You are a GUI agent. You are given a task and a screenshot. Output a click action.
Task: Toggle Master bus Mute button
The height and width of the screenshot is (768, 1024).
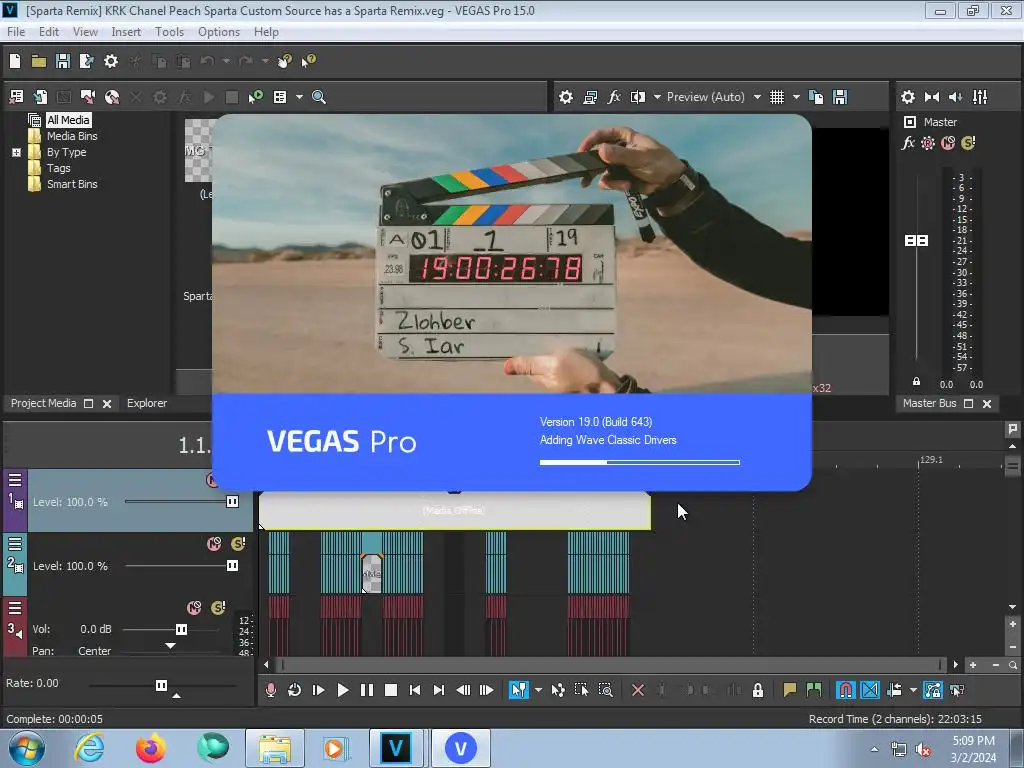click(948, 143)
